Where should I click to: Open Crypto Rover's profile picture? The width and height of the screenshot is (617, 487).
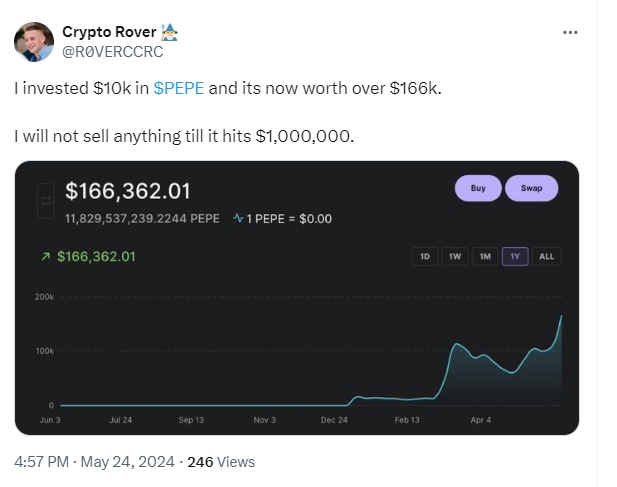[34, 42]
